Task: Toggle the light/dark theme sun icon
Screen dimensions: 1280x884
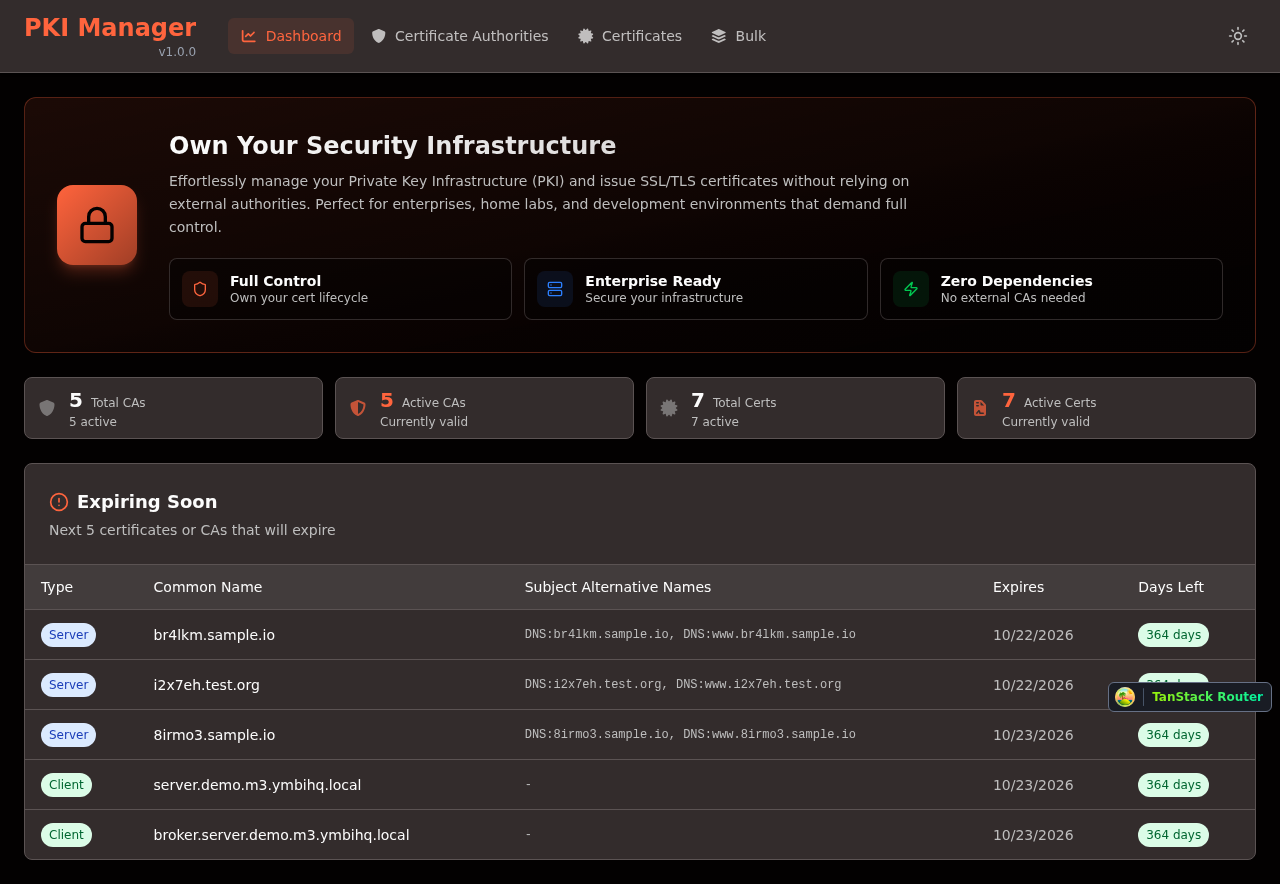Action: (1237, 36)
